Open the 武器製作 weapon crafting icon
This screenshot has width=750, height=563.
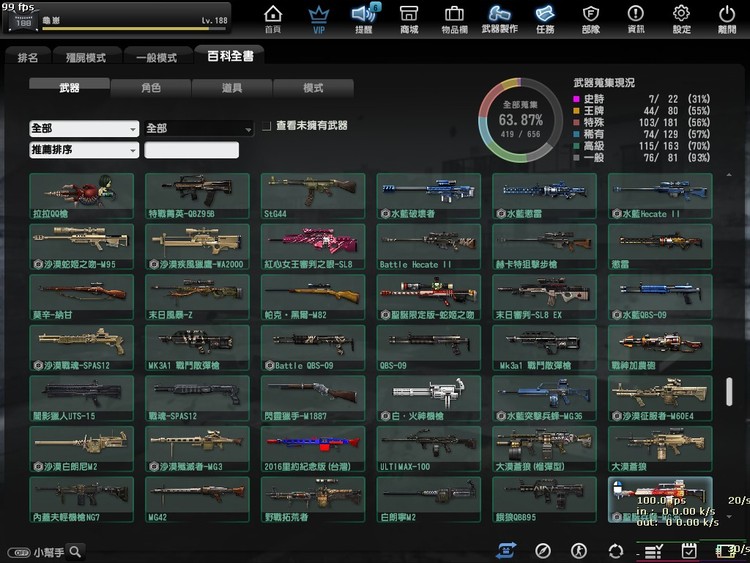point(499,19)
